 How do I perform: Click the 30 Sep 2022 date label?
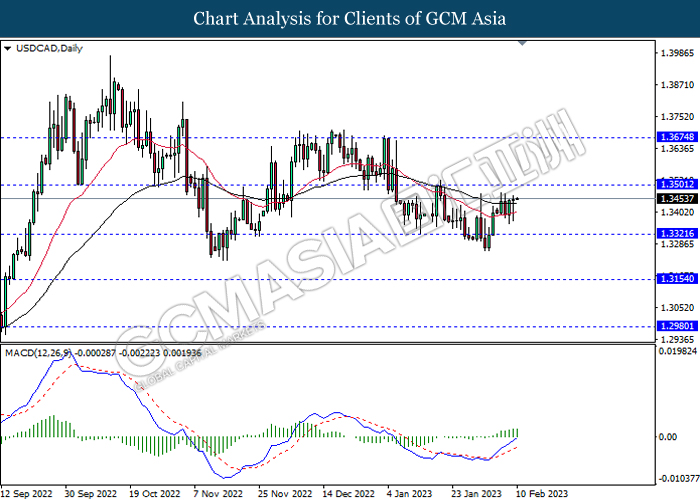point(91,494)
